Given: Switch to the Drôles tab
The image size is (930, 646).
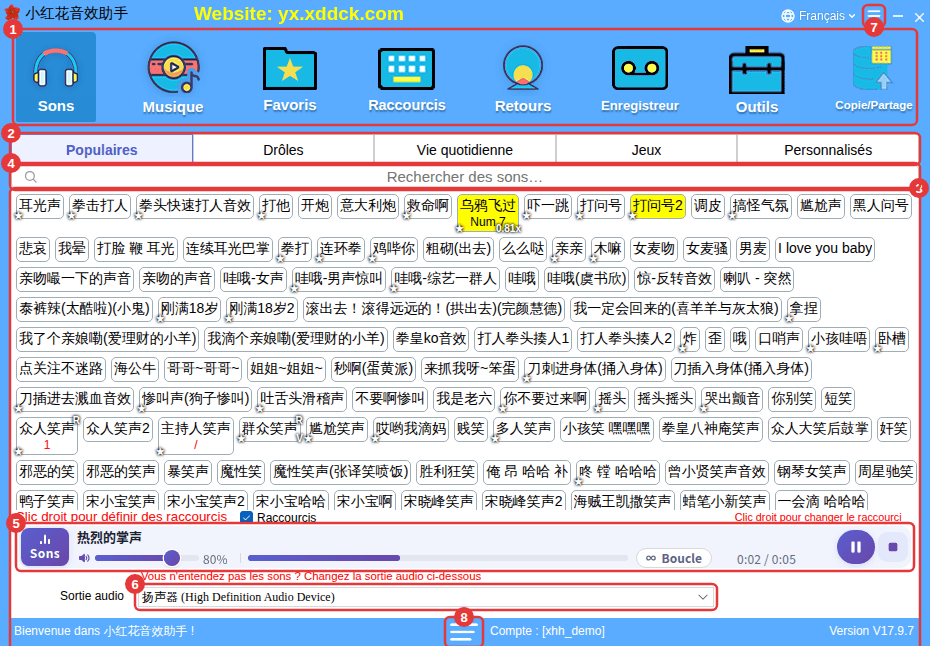Looking at the screenshot, I should tap(284, 149).
